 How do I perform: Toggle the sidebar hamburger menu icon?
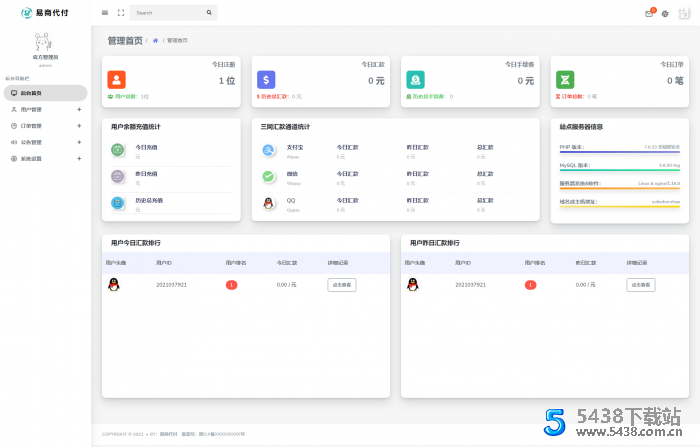pos(105,13)
